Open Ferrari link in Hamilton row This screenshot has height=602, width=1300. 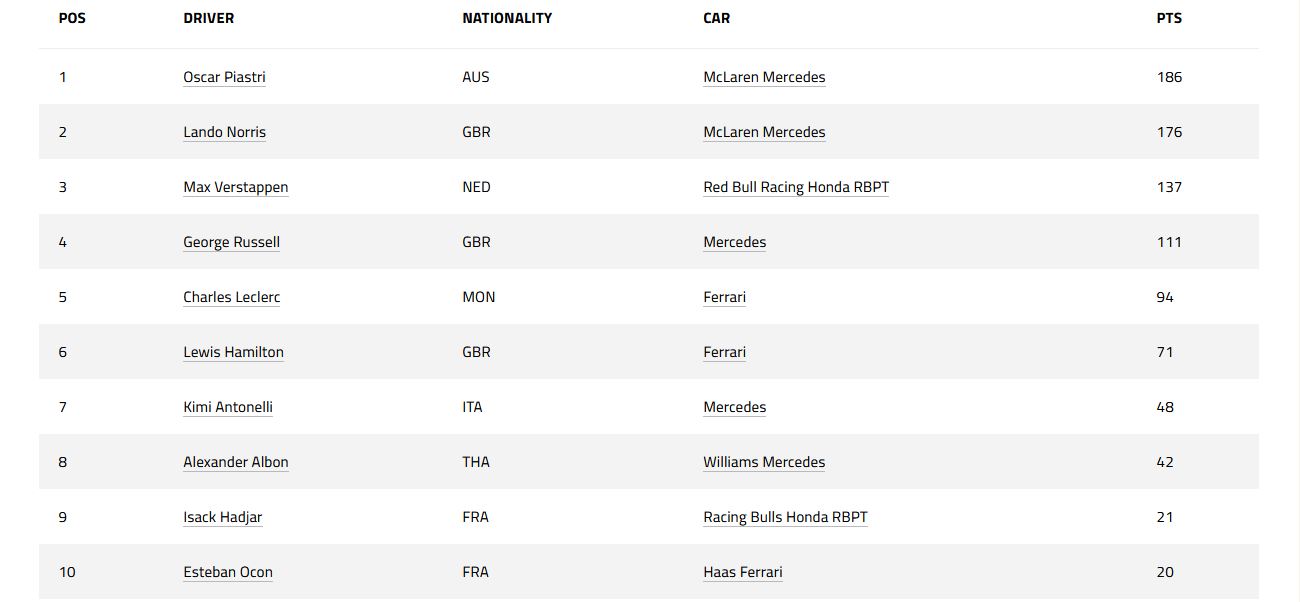point(724,352)
